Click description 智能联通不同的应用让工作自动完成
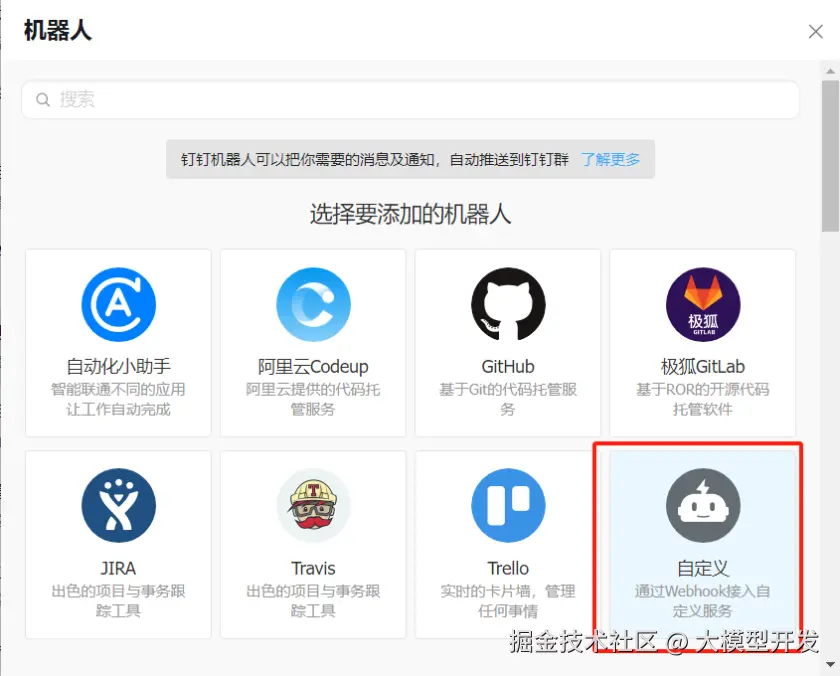This screenshot has width=840, height=676. [118, 400]
